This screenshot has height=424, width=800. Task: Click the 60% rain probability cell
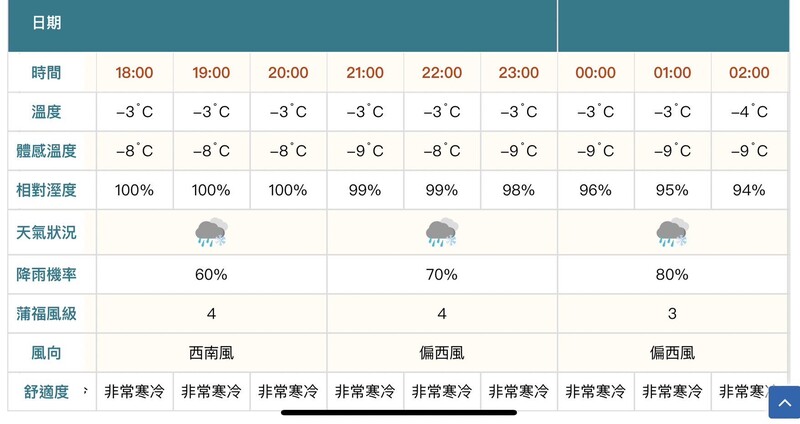pos(211,275)
